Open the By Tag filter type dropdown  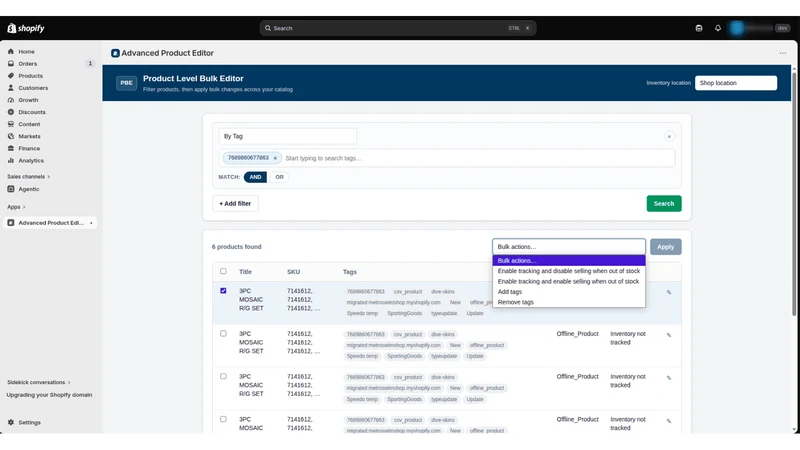pos(288,136)
